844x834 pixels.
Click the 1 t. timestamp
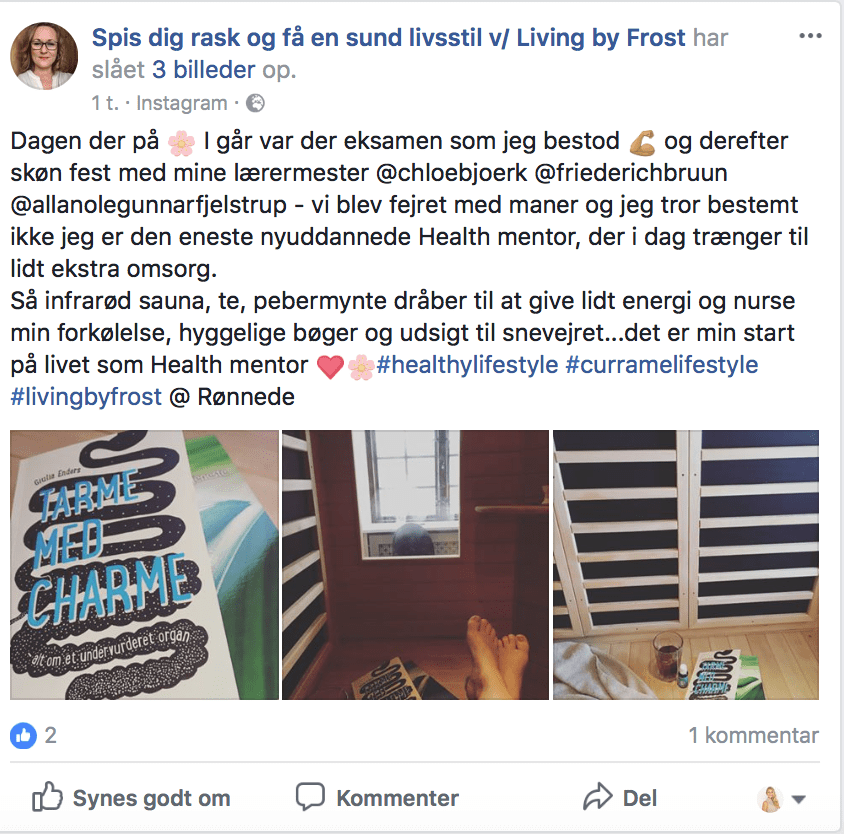pyautogui.click(x=105, y=103)
